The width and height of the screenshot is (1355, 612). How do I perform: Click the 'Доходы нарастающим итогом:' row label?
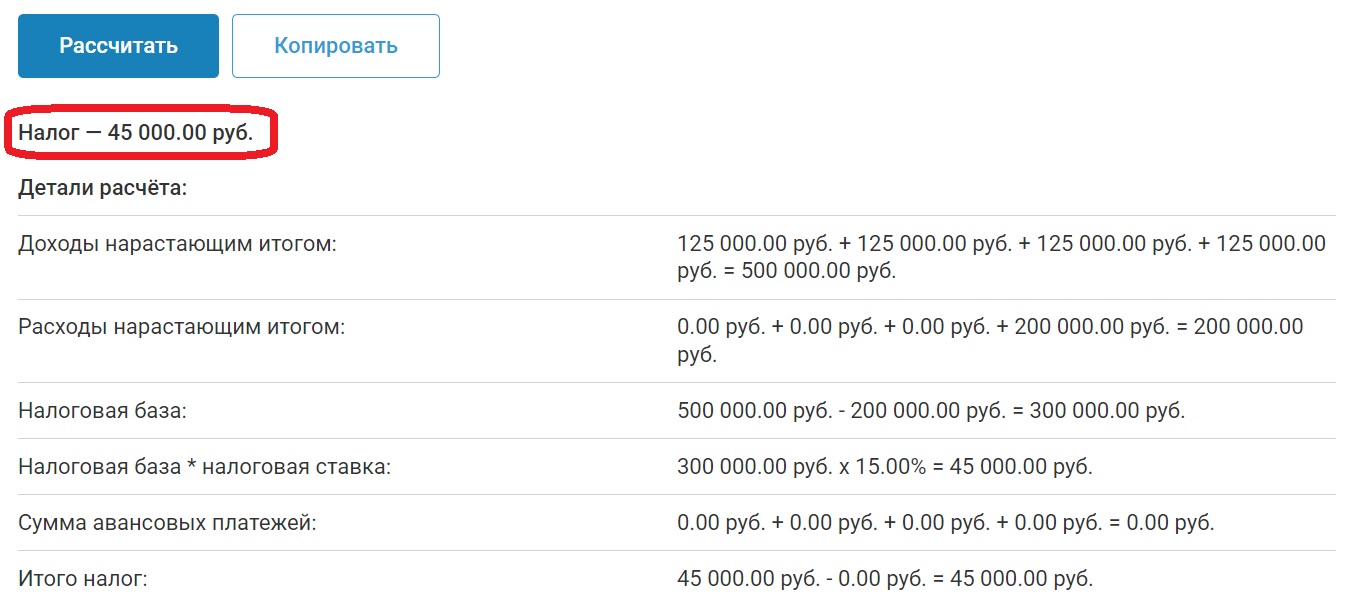[x=177, y=244]
